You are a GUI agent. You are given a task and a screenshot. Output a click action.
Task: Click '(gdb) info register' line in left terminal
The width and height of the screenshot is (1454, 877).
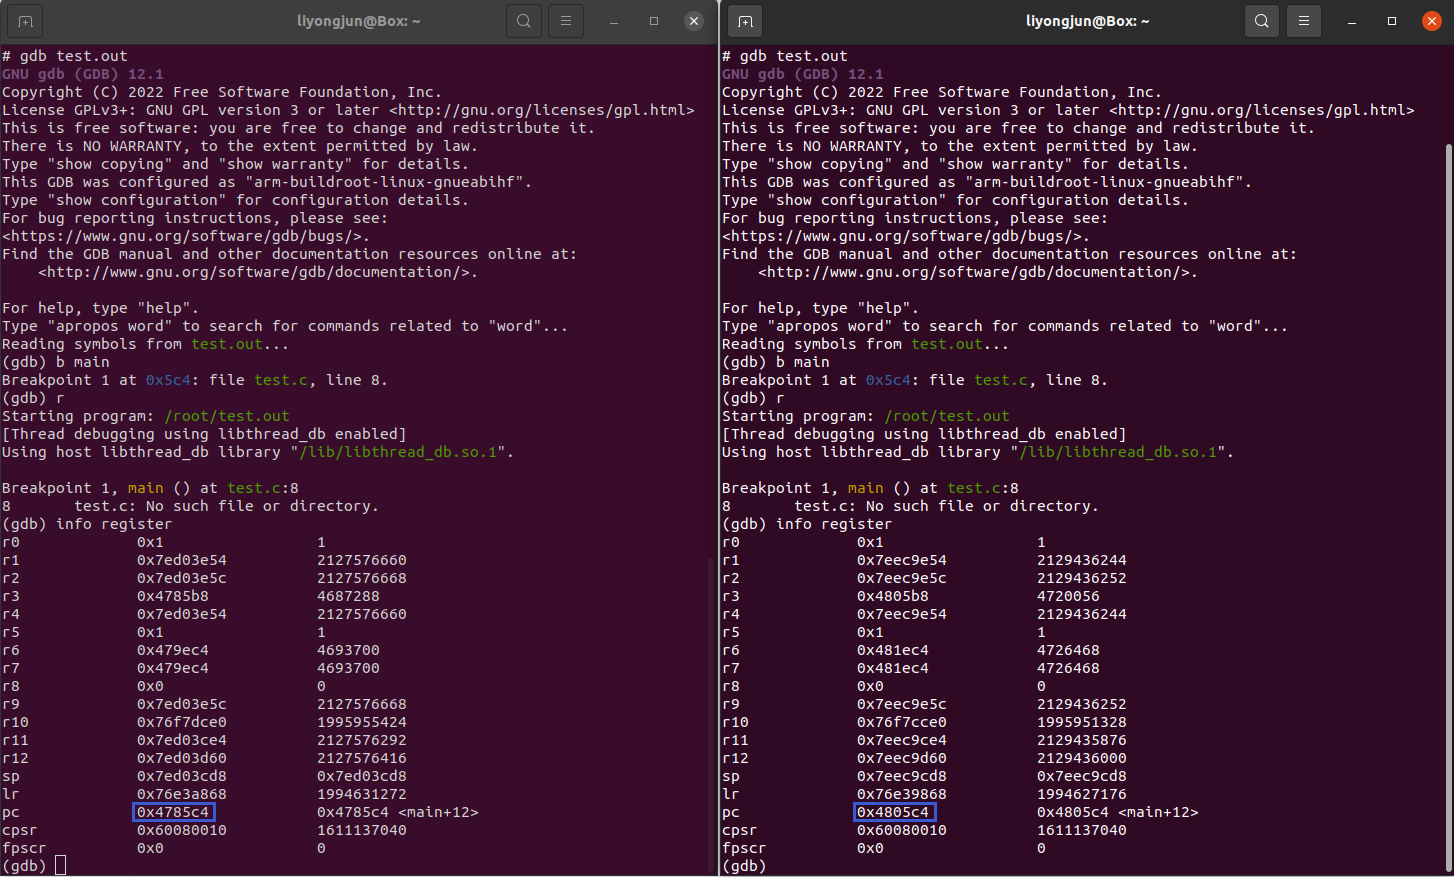(87, 524)
